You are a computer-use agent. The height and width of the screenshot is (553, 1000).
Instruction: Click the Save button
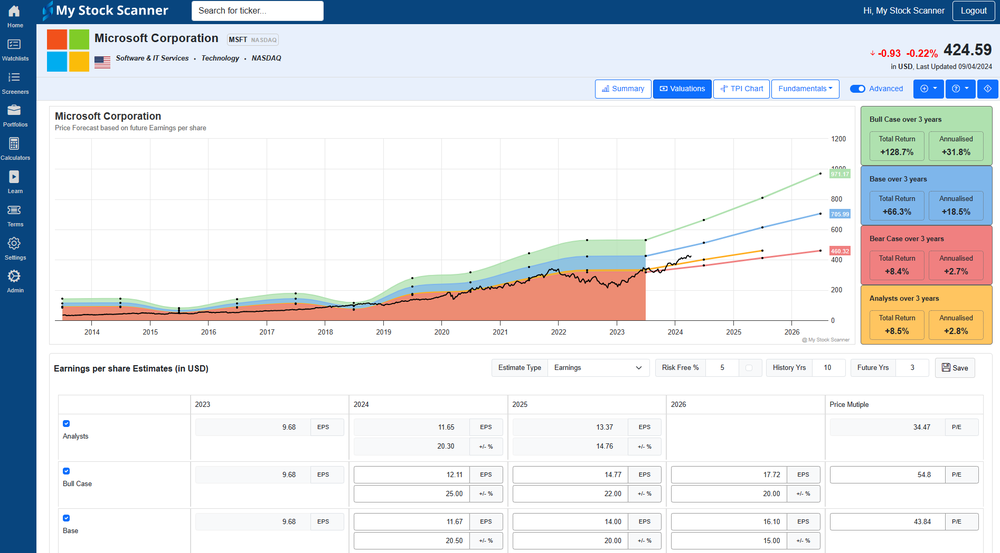click(955, 368)
